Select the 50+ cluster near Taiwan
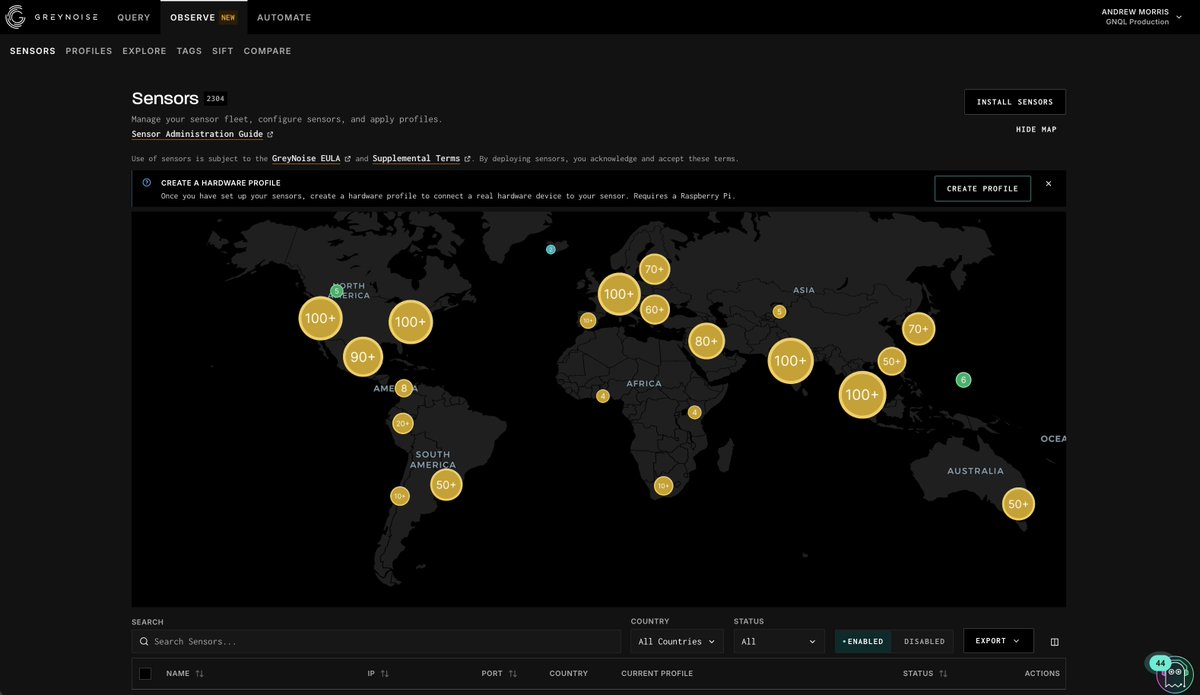This screenshot has height=695, width=1200. coord(891,361)
